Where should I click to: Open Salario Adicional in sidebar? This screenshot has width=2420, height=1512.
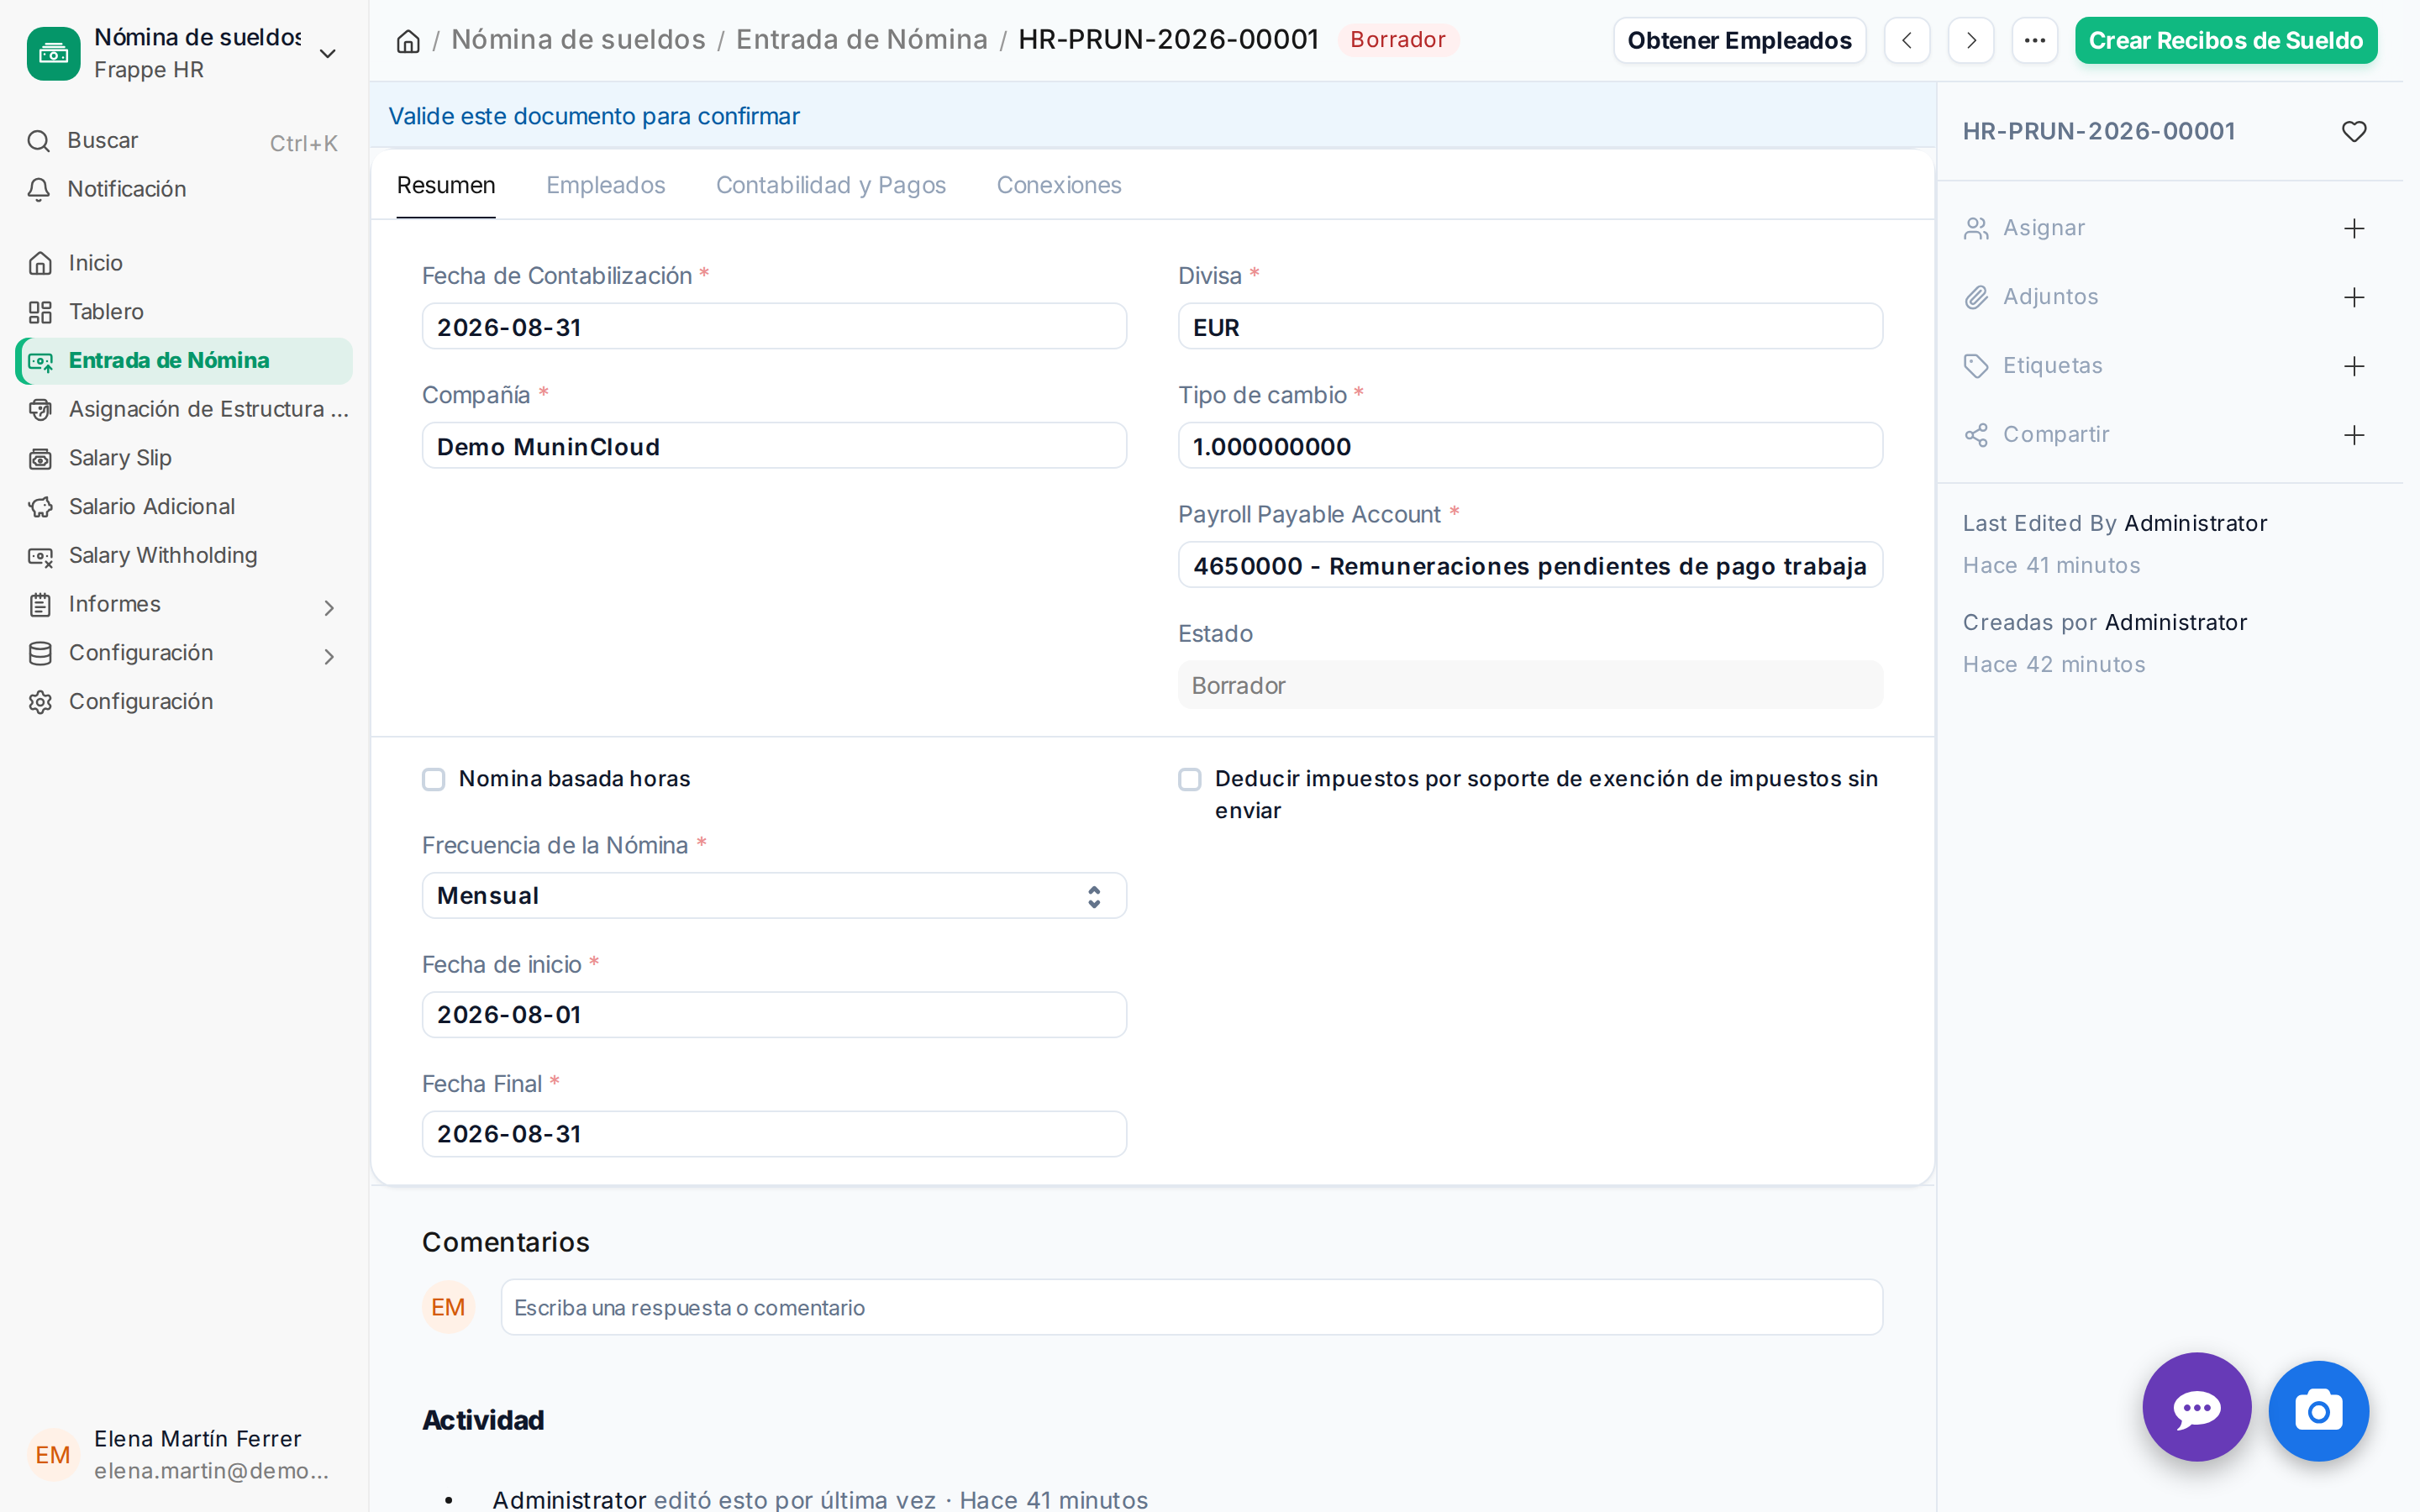pyautogui.click(x=184, y=507)
